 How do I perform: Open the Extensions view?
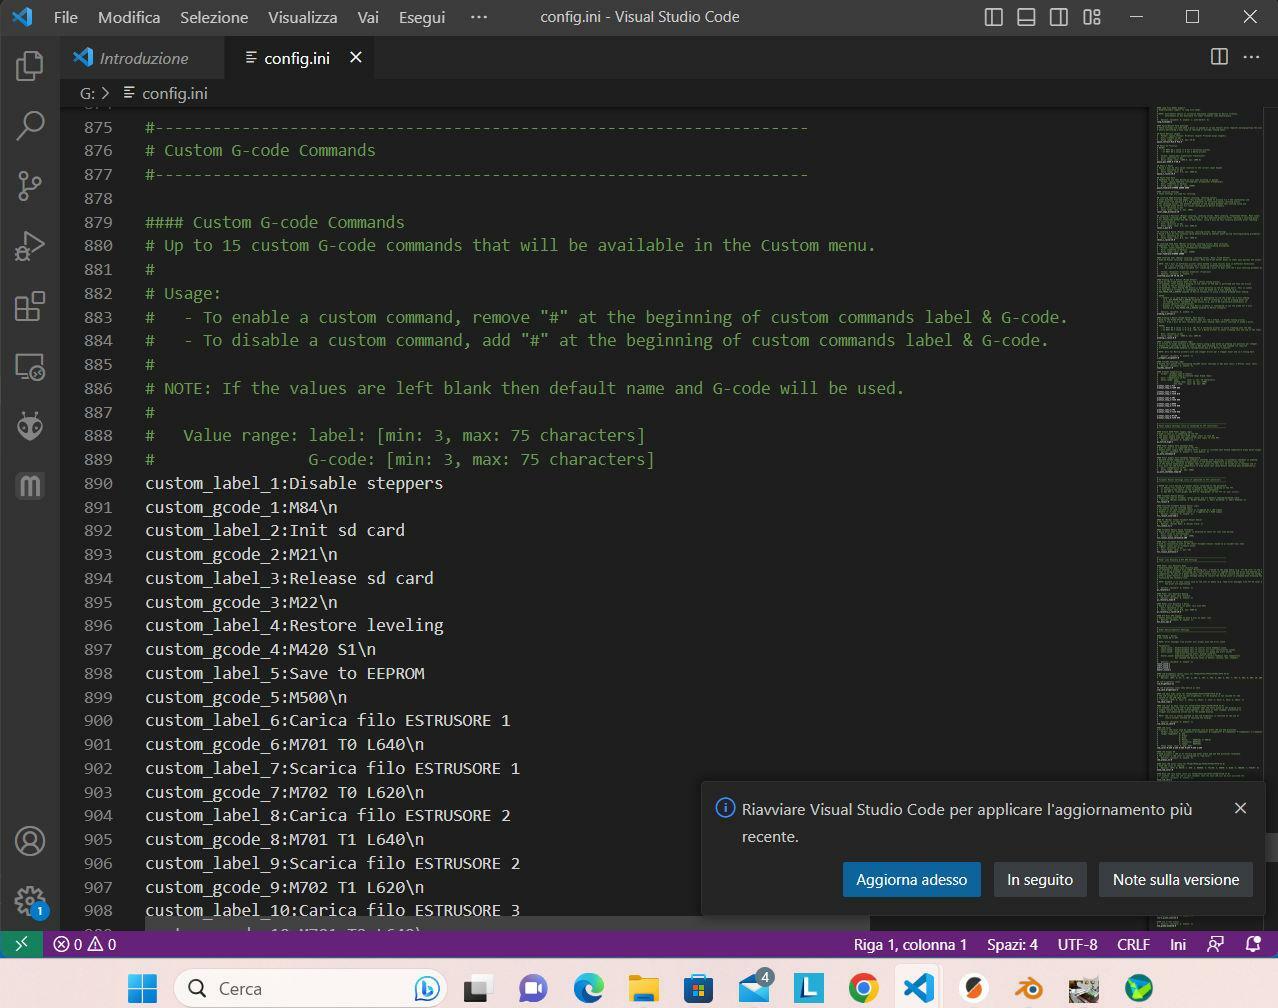(30, 306)
